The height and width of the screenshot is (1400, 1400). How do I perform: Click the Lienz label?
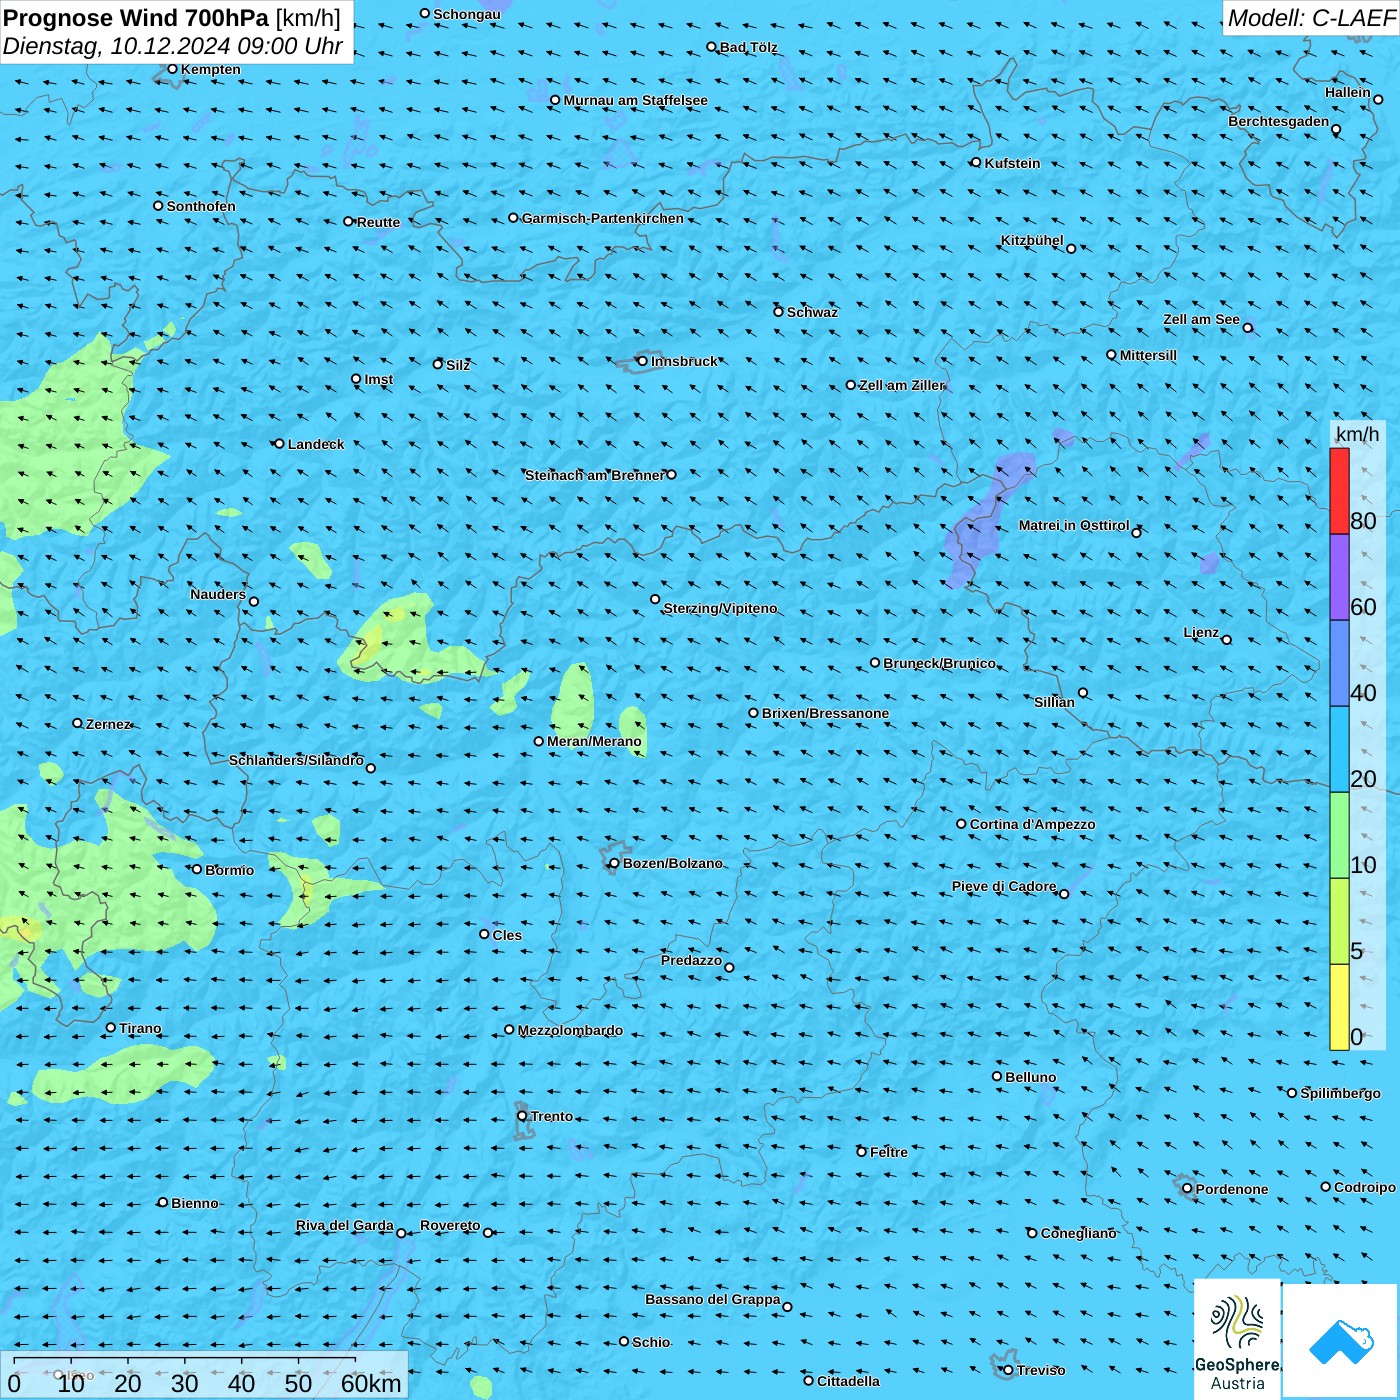tap(1201, 632)
